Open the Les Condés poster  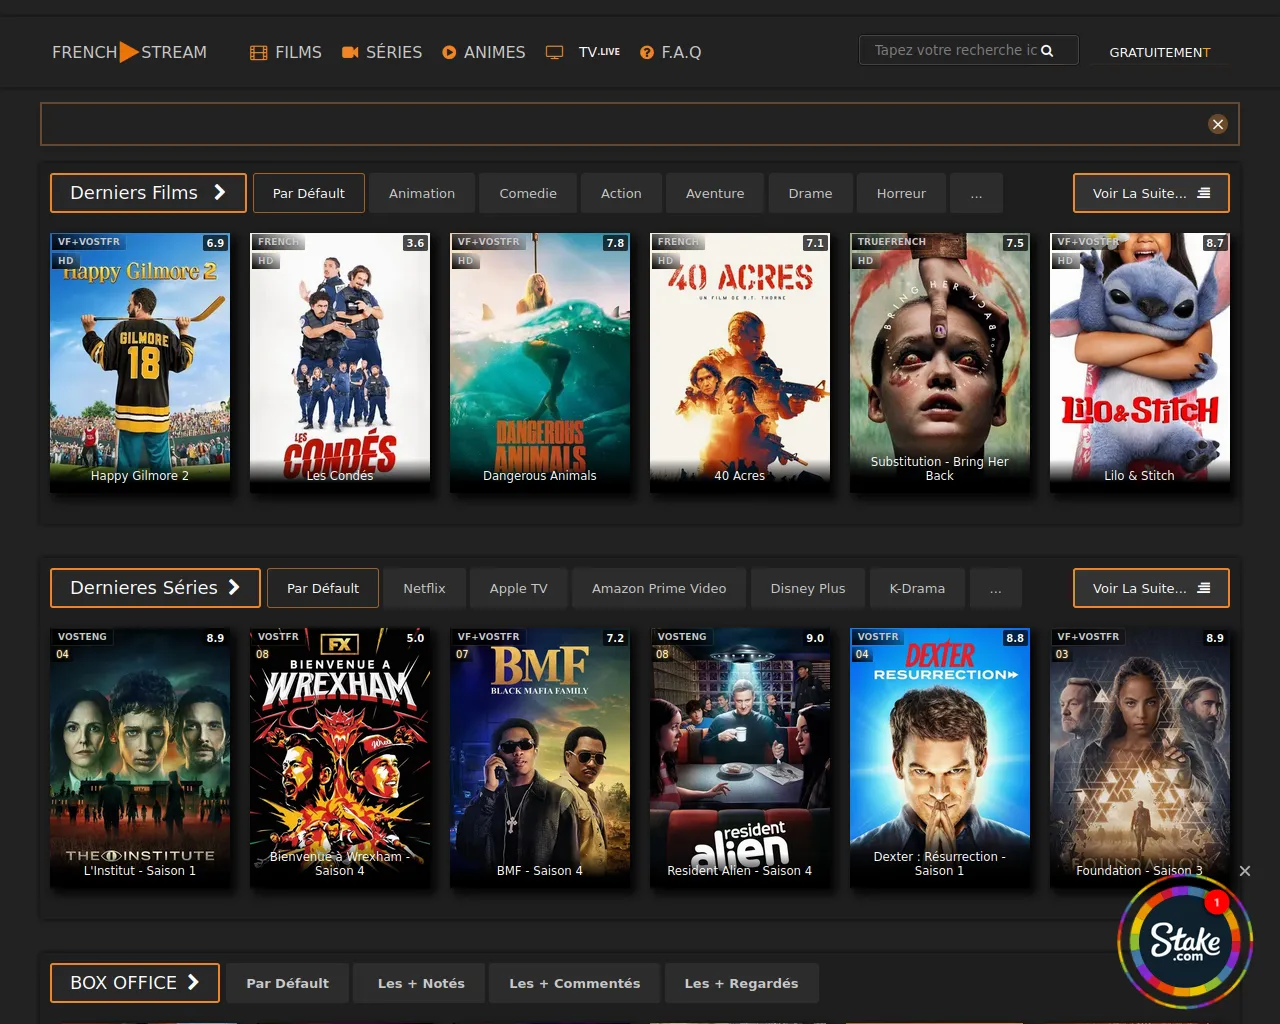click(x=340, y=363)
